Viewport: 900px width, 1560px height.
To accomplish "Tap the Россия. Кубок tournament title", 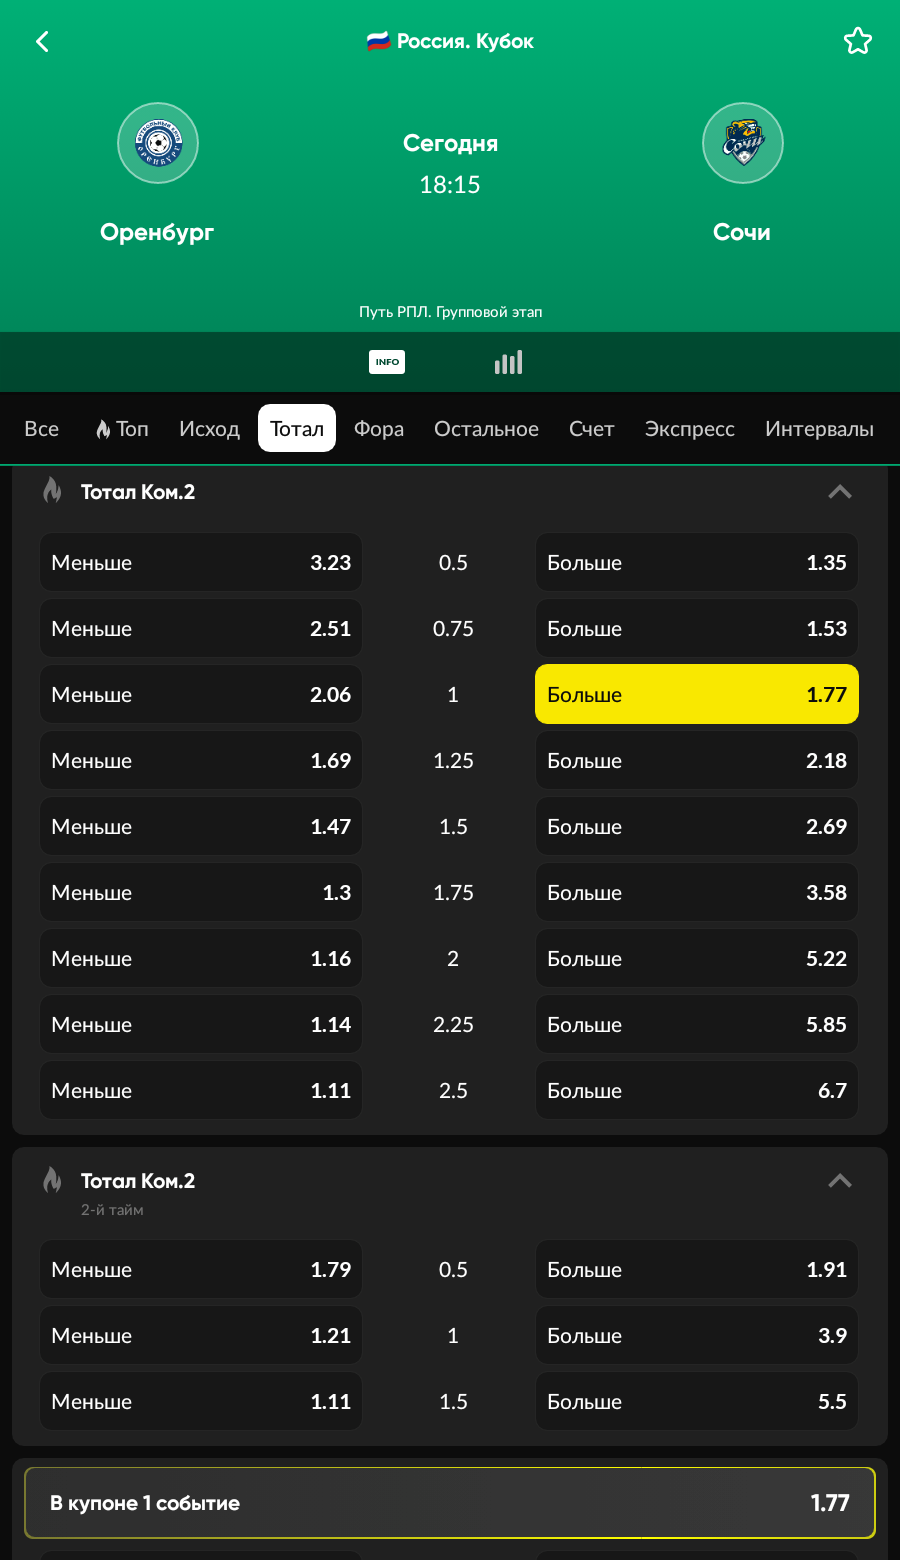I will point(451,41).
